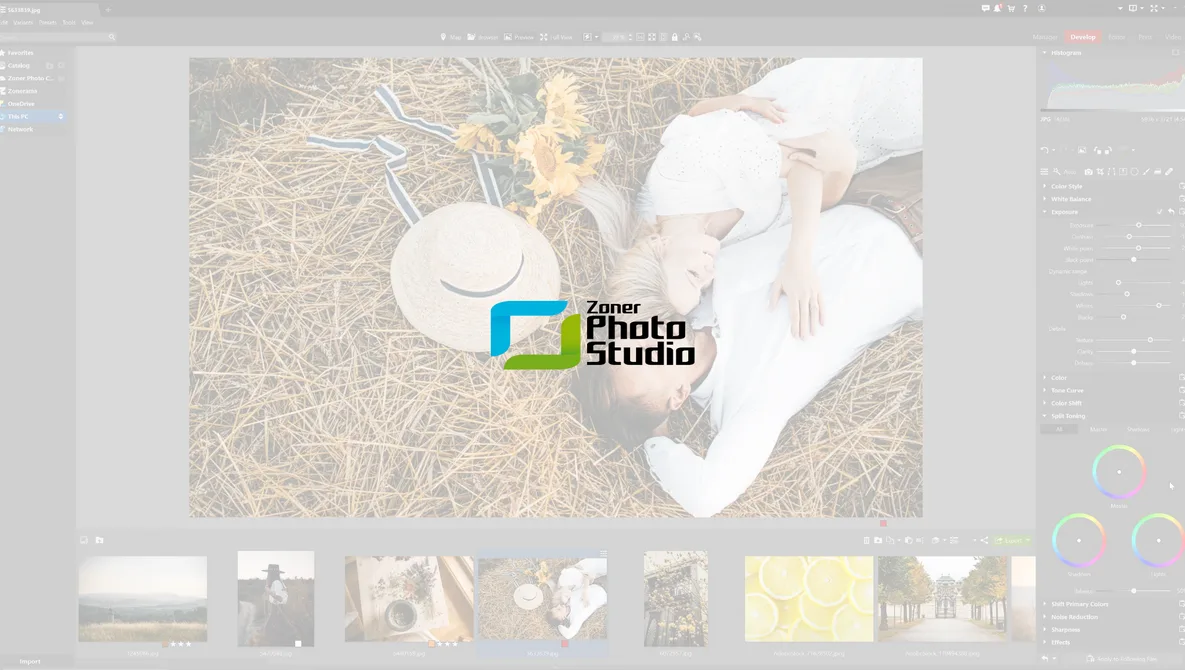Adjust the Exposure slider handle
Screen dimensions: 1185x670
pyautogui.click(x=1138, y=225)
